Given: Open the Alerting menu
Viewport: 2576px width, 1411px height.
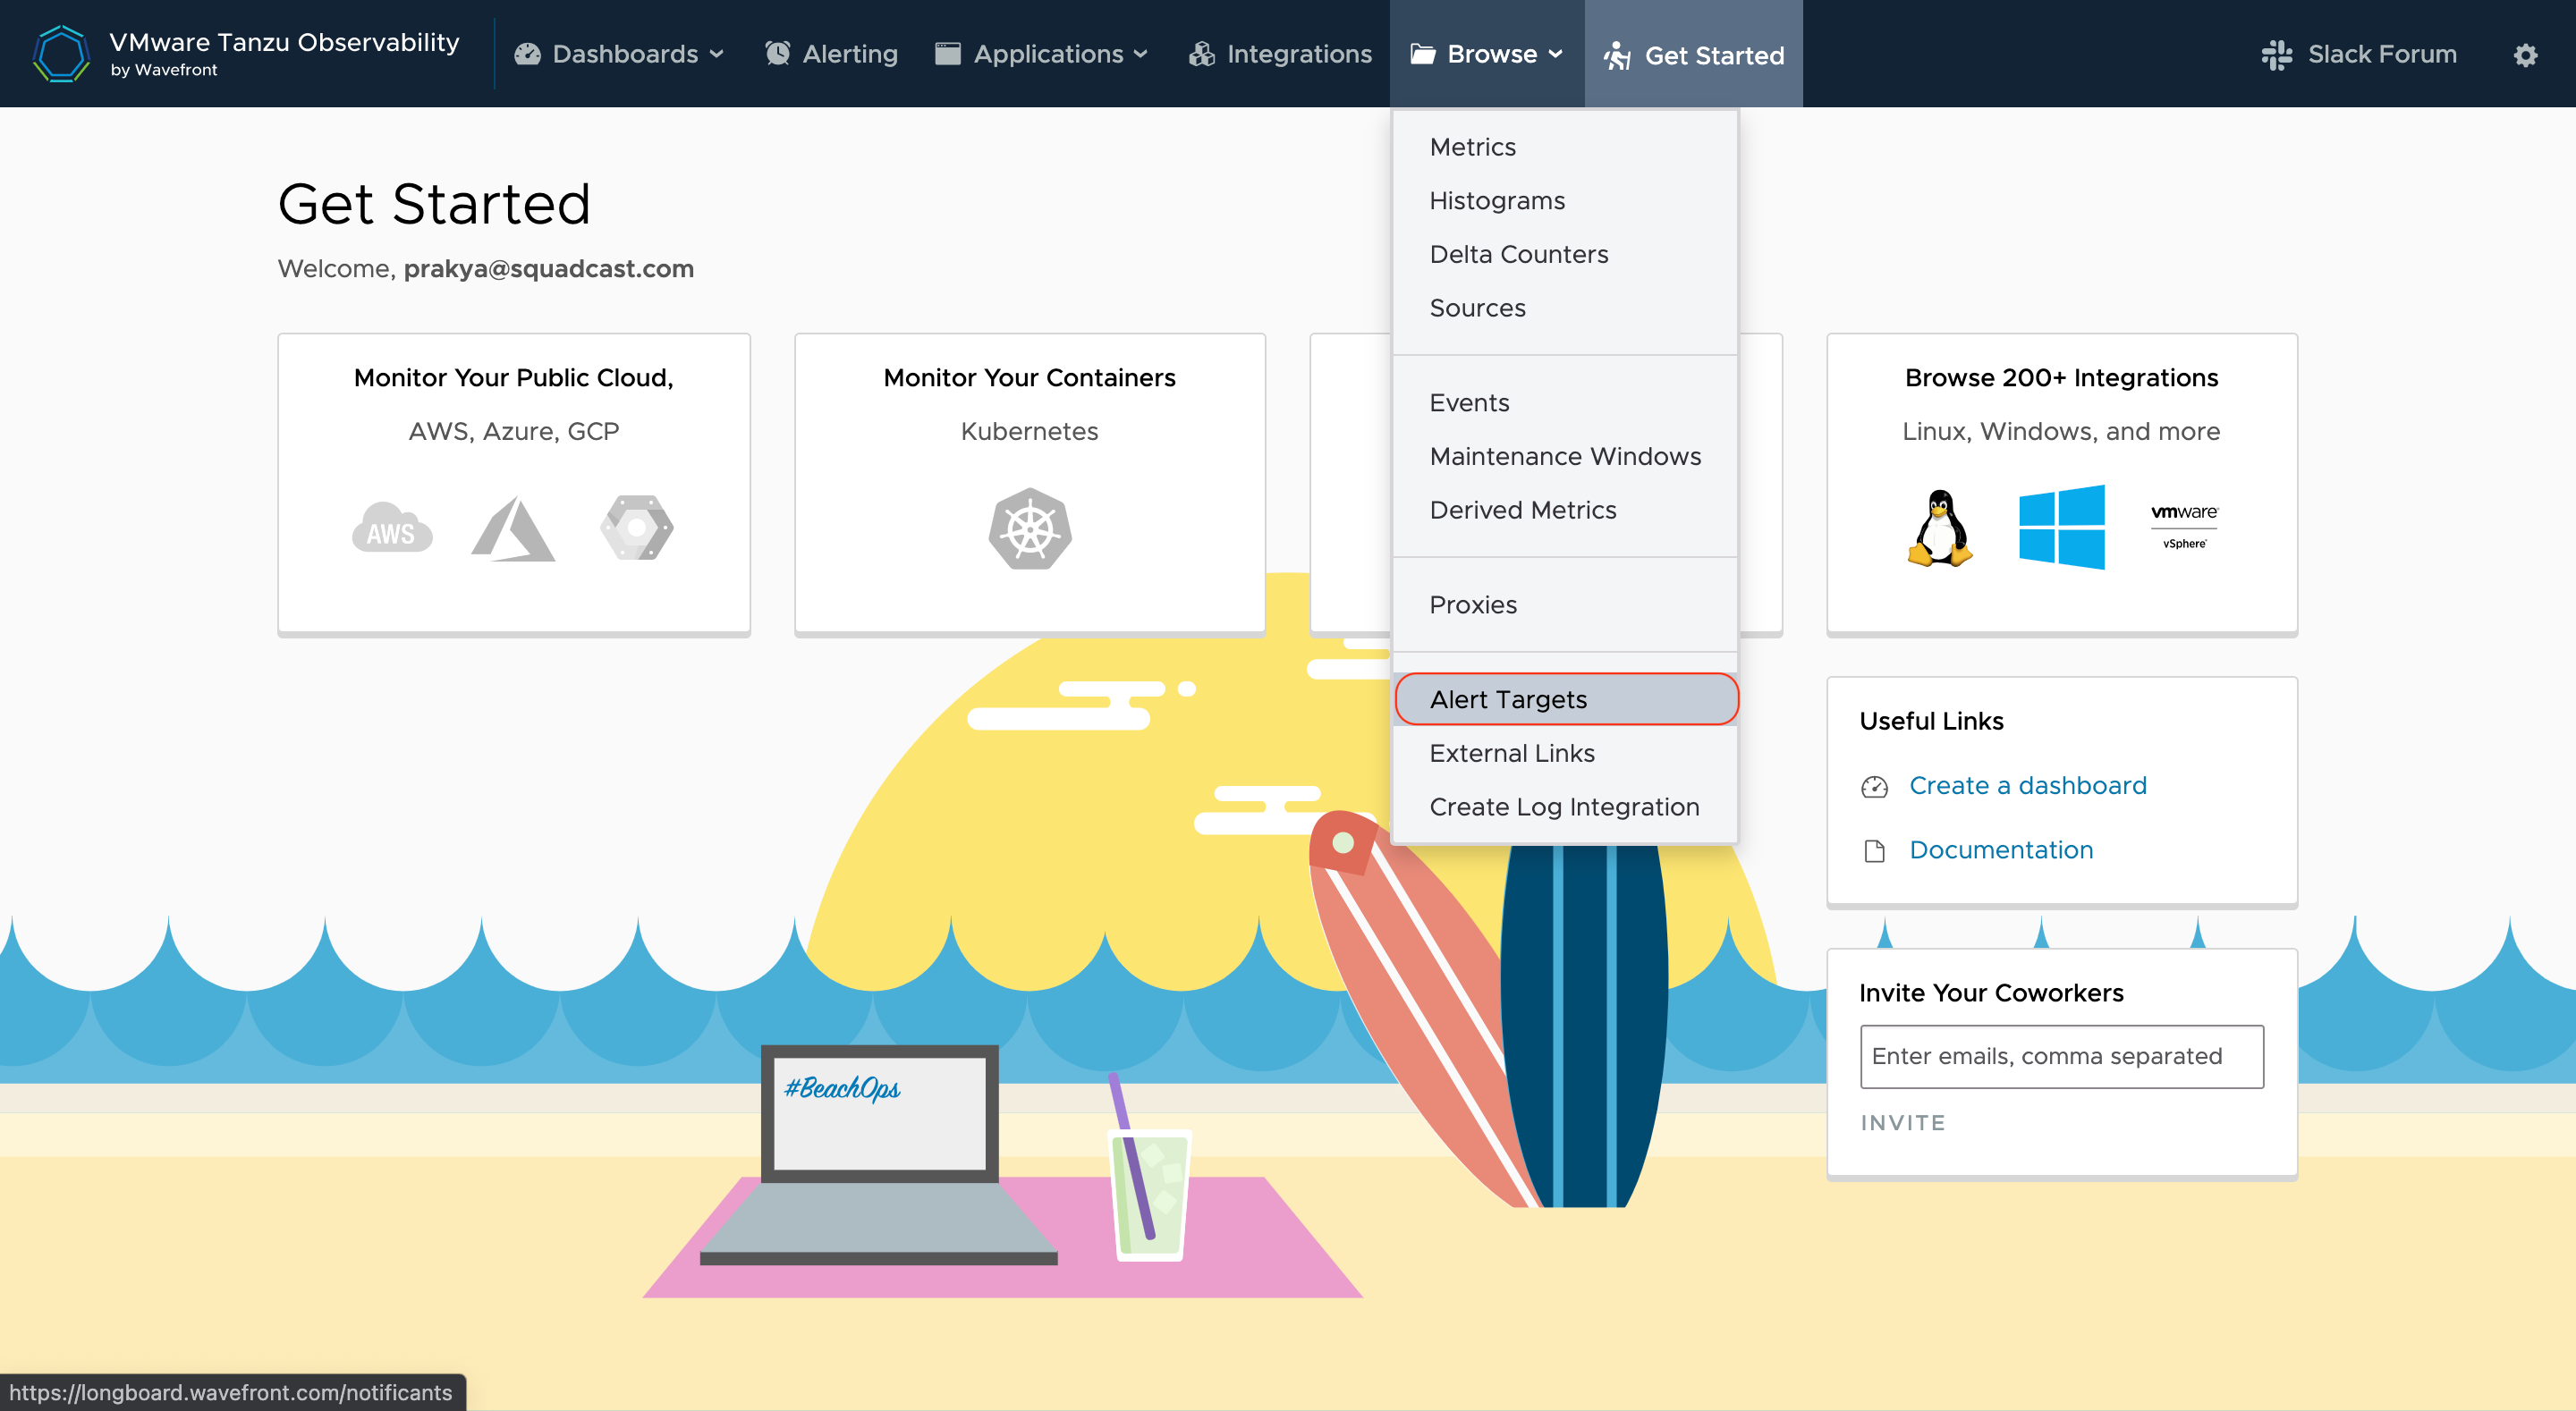Looking at the screenshot, I should pyautogui.click(x=831, y=54).
